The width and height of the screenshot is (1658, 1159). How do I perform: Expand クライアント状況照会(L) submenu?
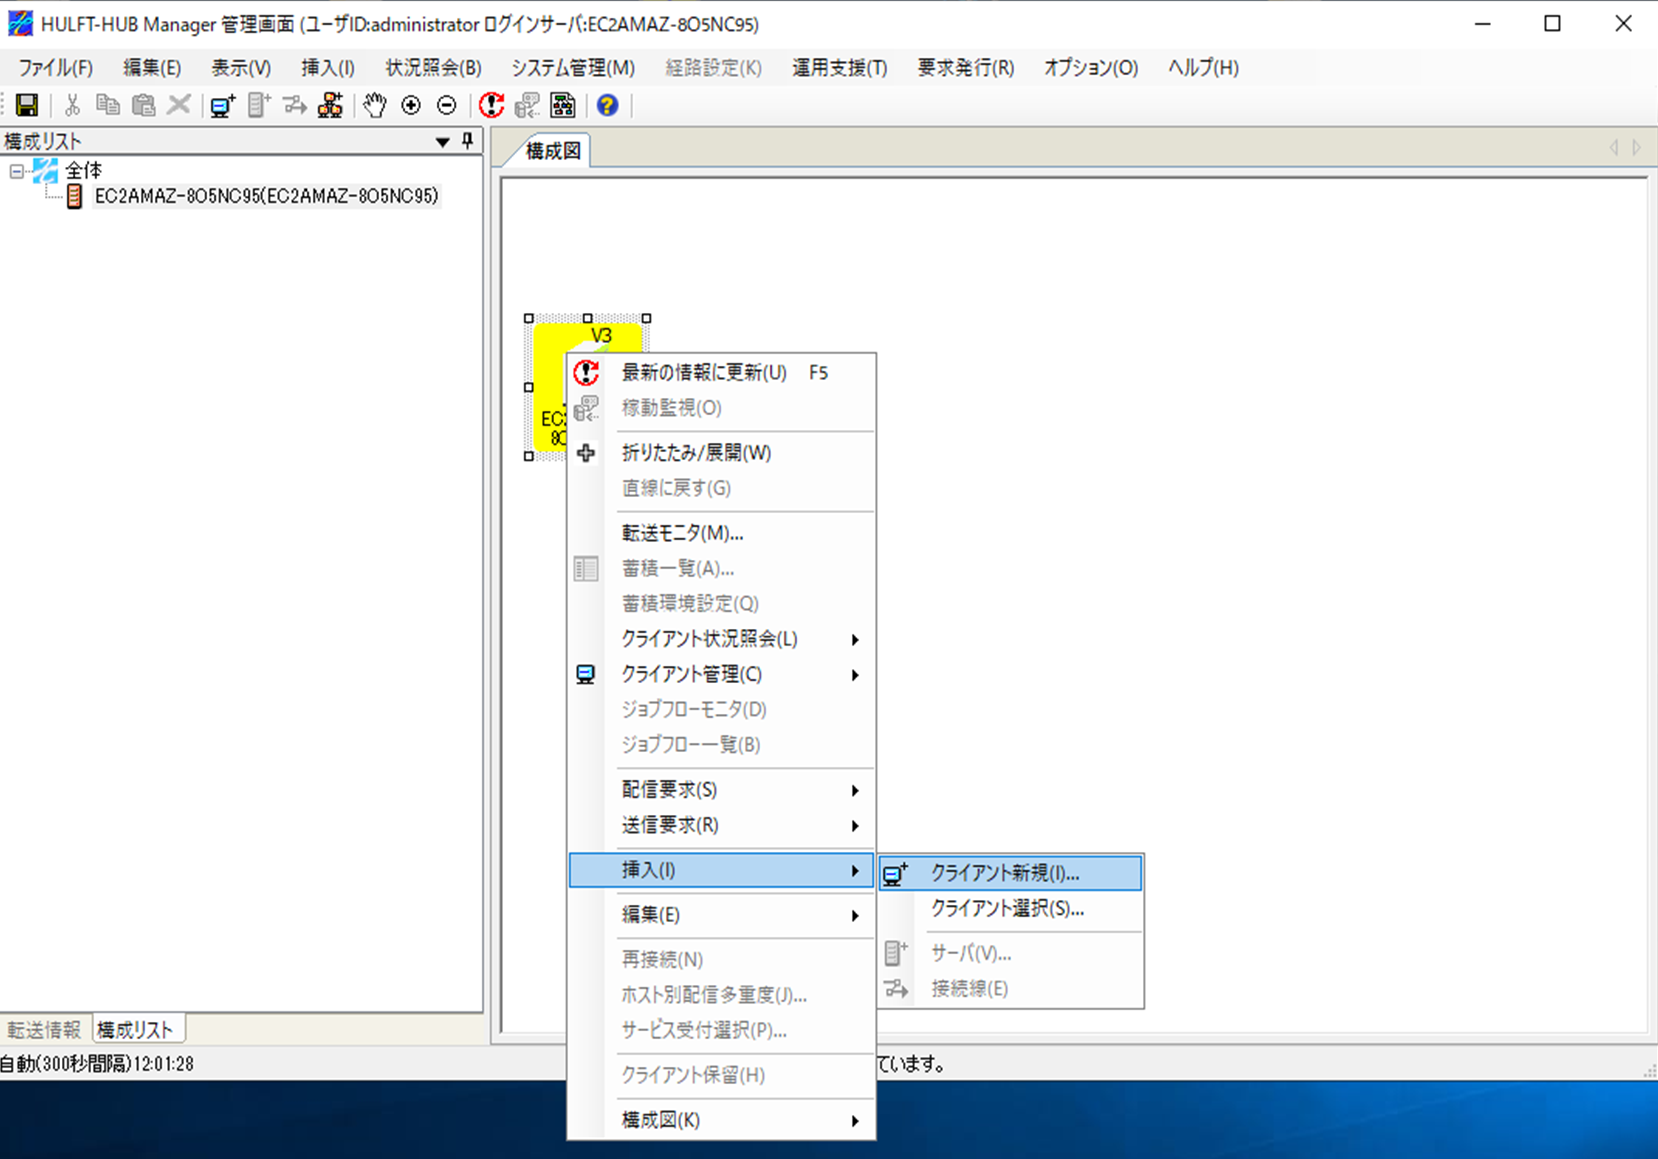721,639
